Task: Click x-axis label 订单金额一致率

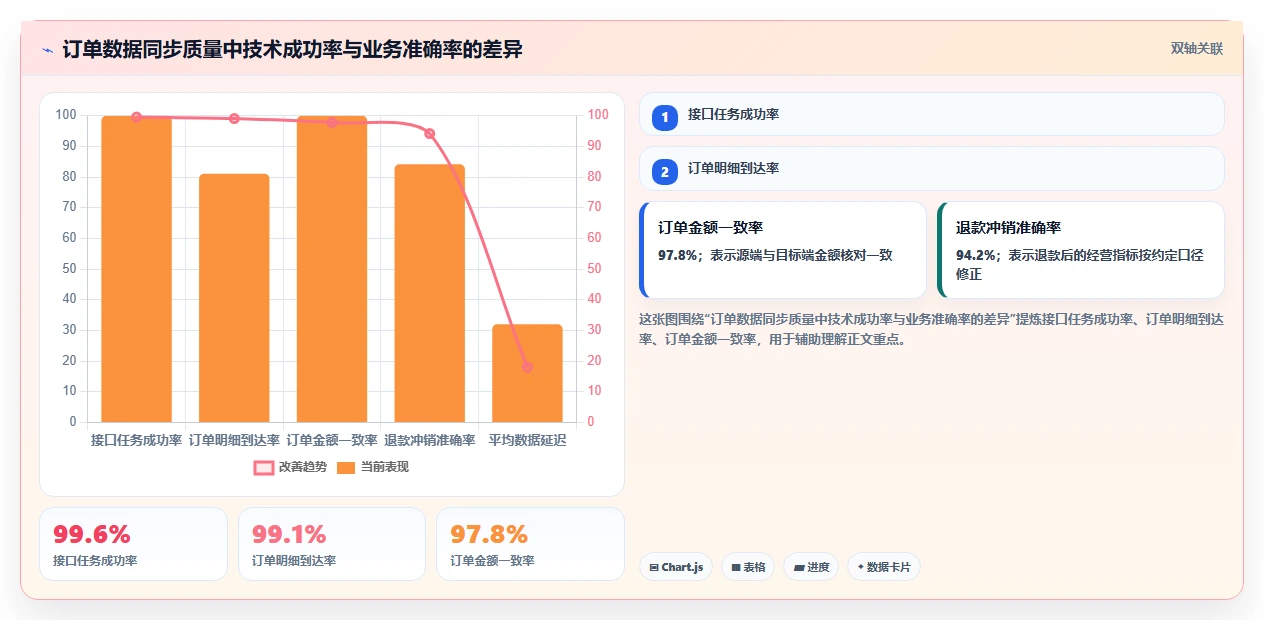Action: coord(332,440)
